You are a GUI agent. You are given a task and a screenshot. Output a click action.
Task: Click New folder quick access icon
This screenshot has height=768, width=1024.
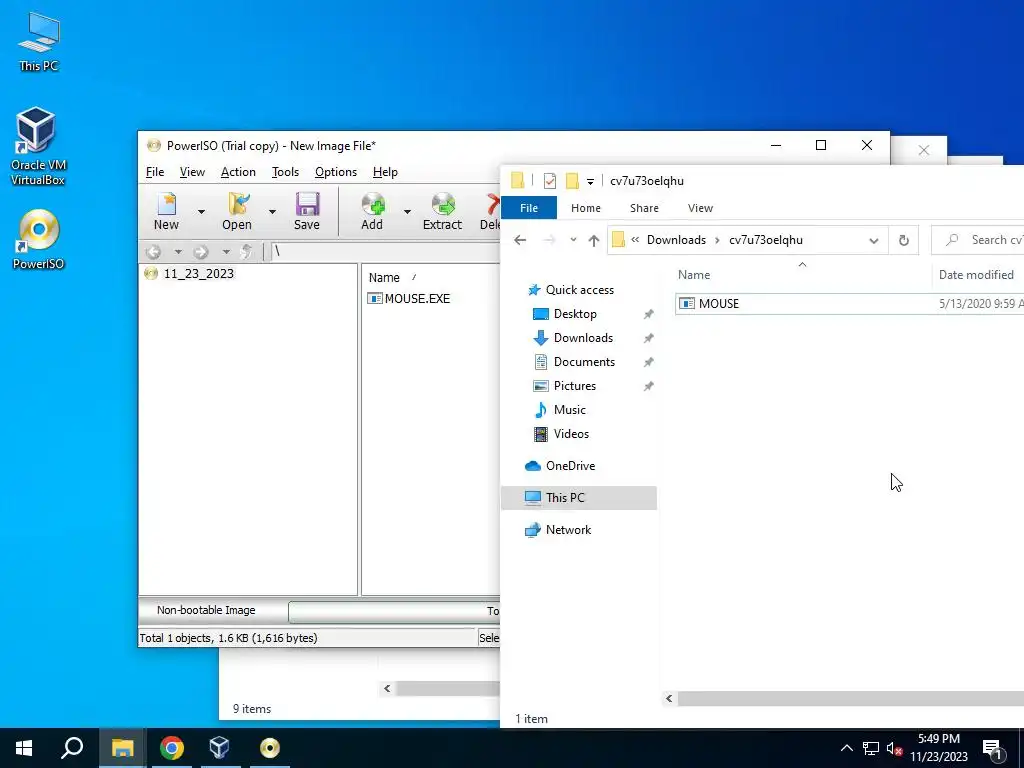pos(572,181)
